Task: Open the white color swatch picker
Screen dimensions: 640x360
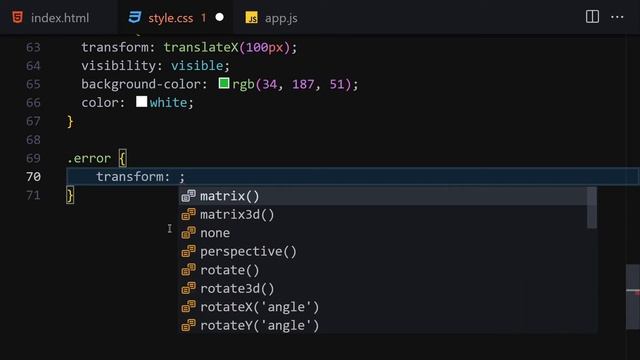Action: (141, 102)
